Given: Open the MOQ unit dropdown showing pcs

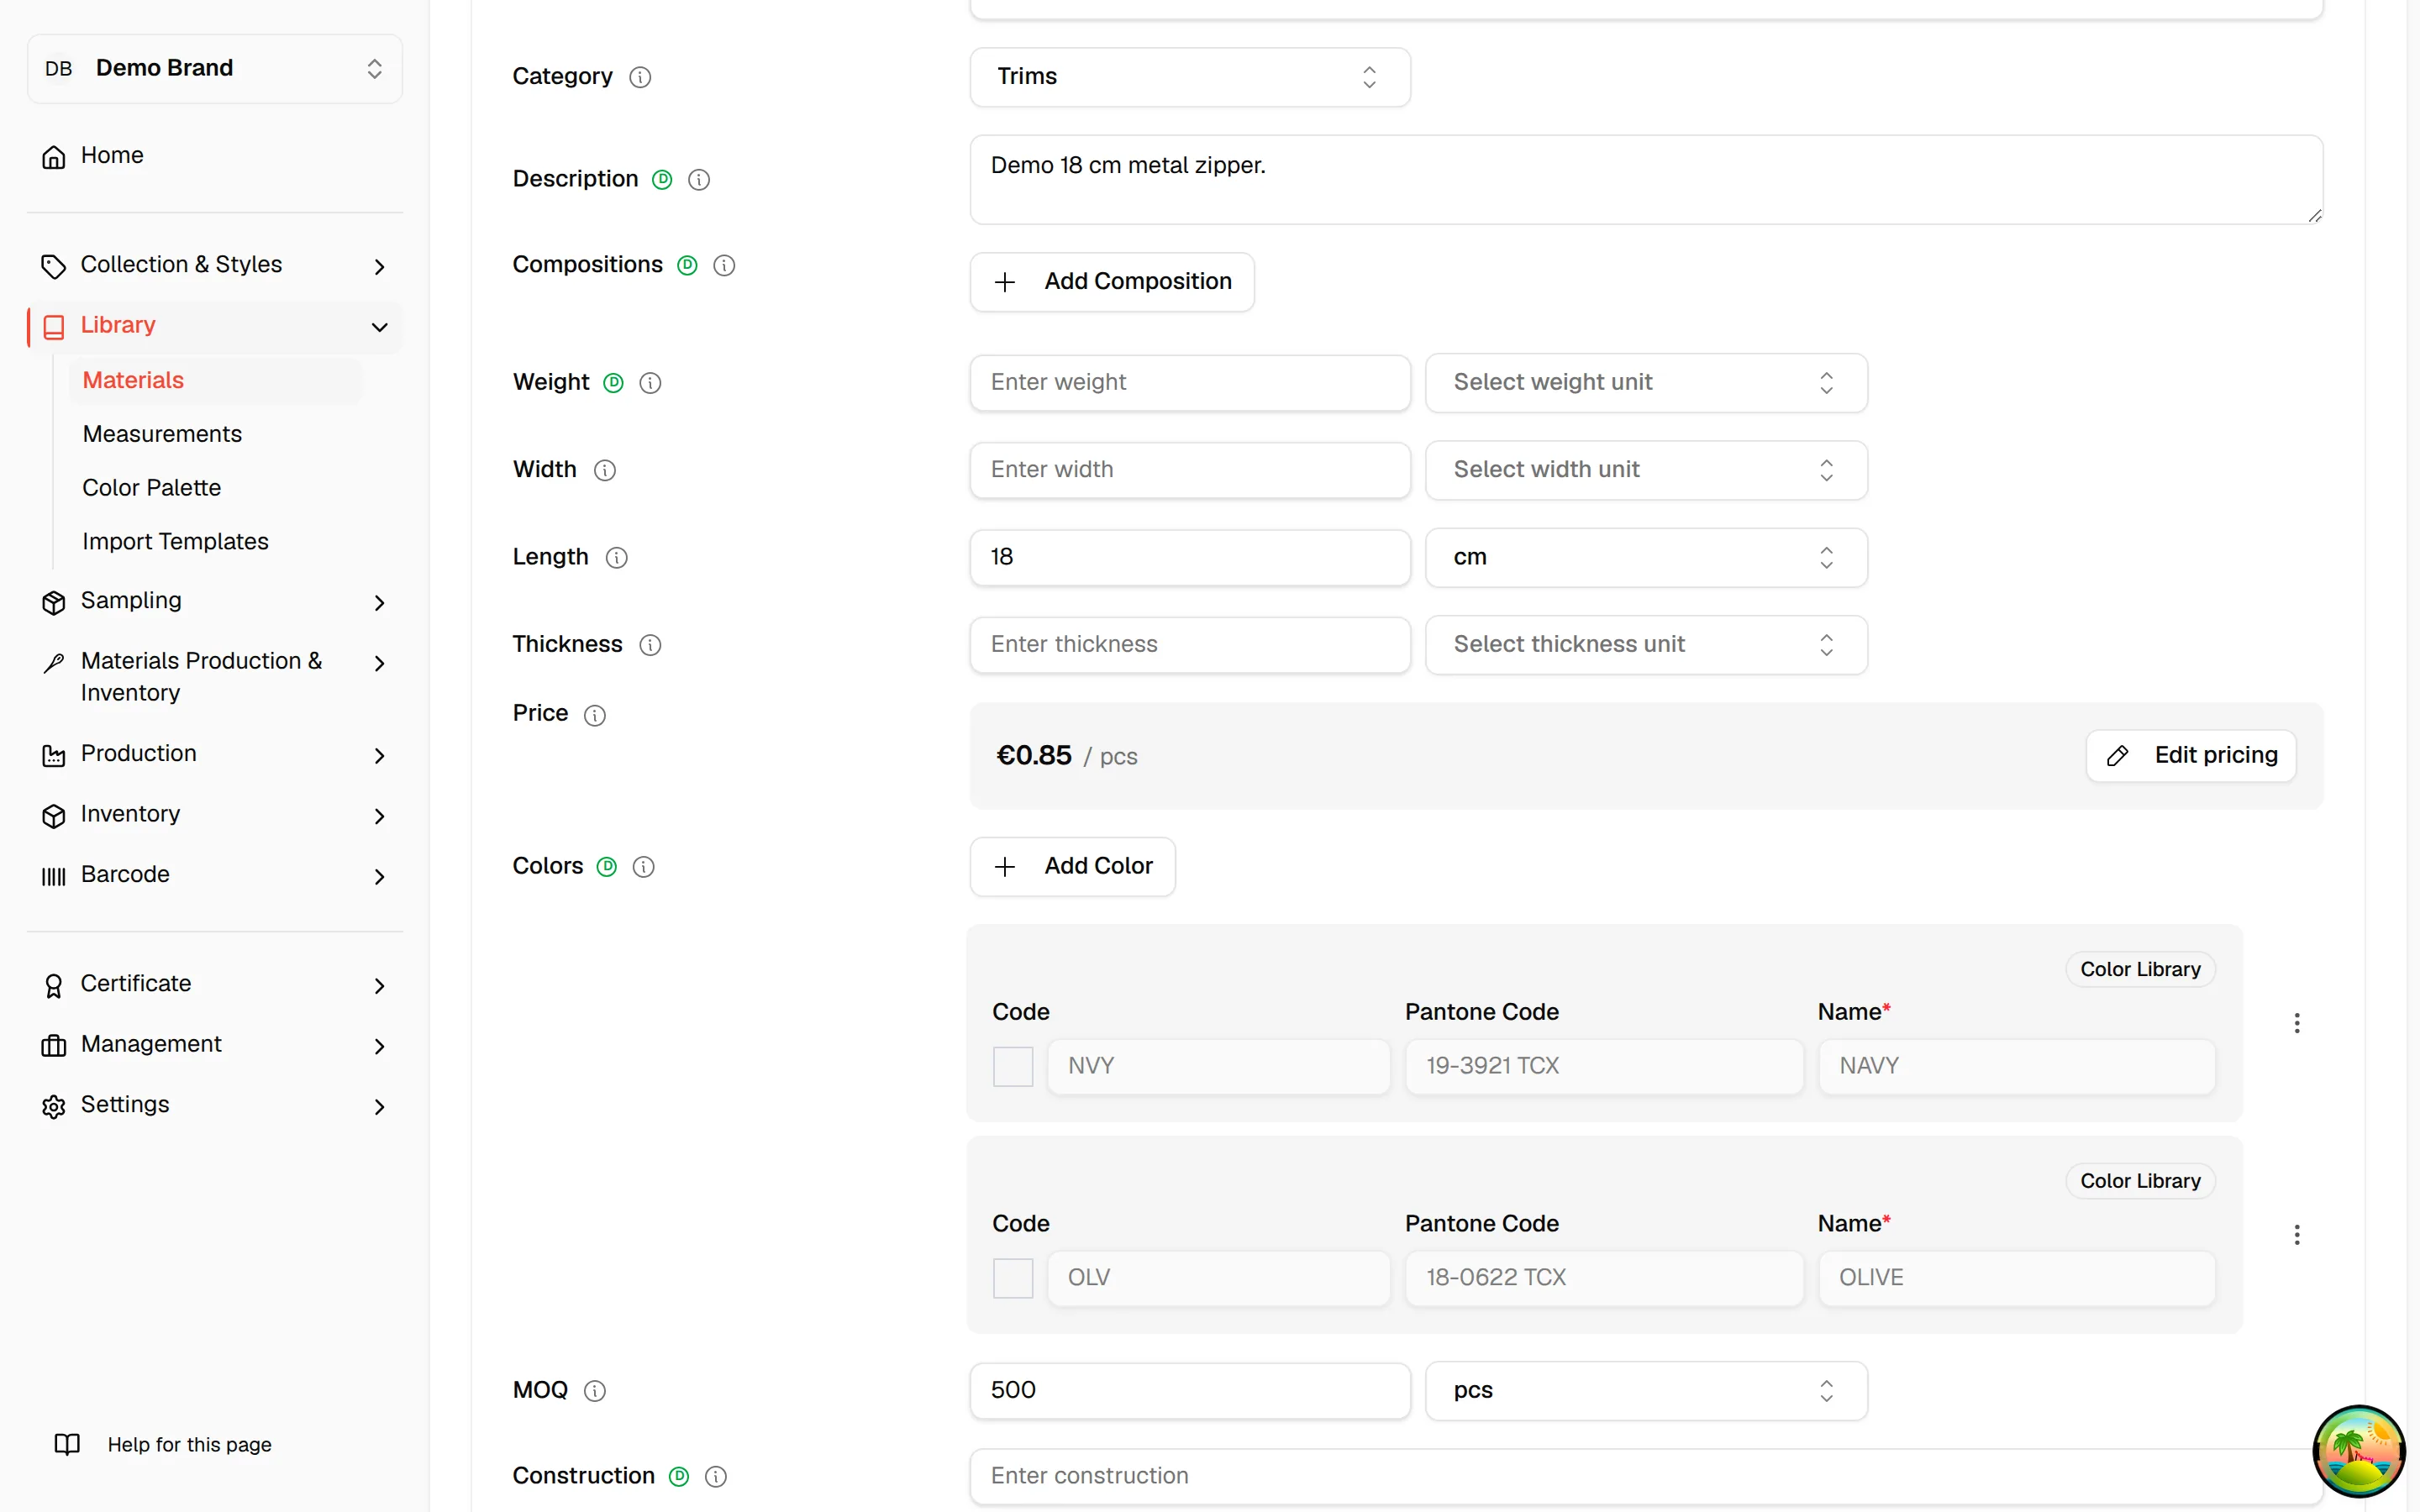Looking at the screenshot, I should click(1646, 1391).
